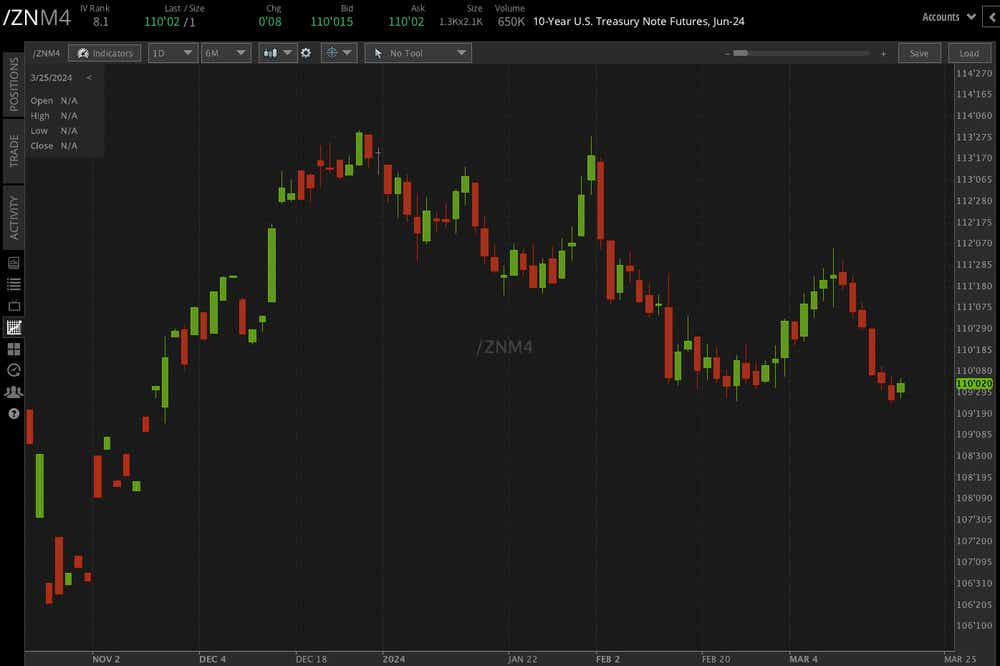1000x666 pixels.
Task: Open the 6M range dropdown
Action: (225, 52)
